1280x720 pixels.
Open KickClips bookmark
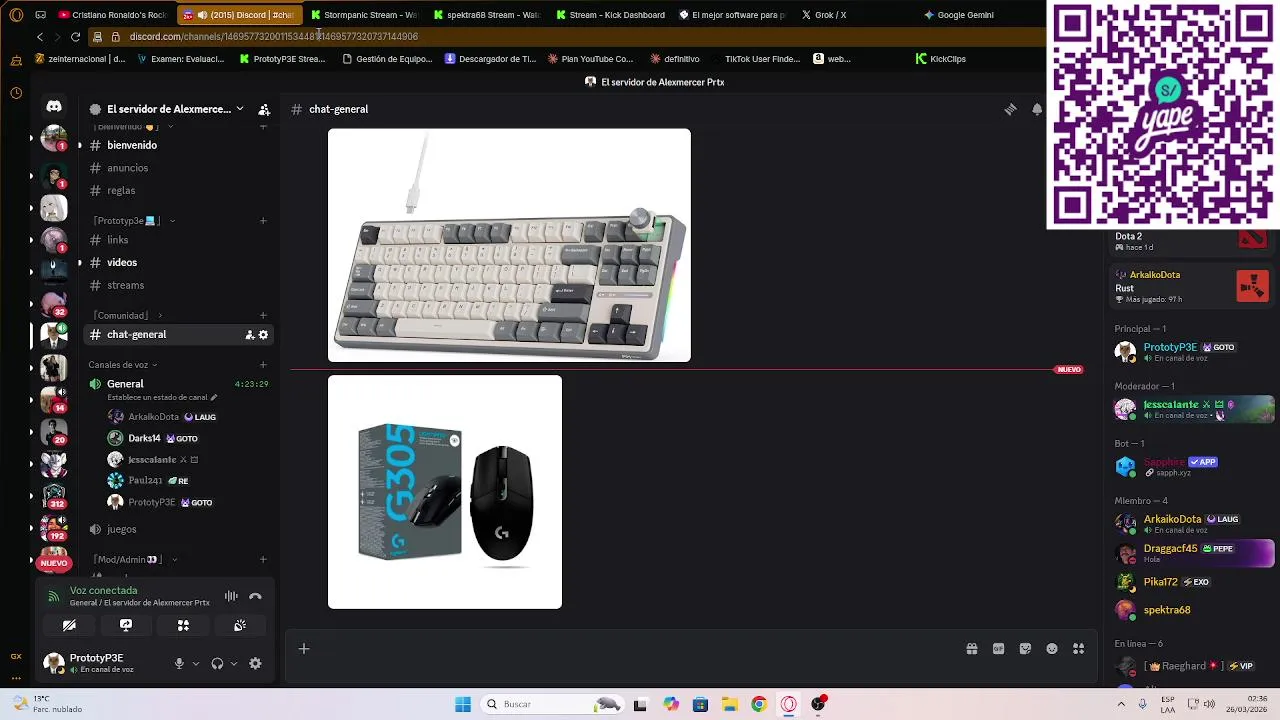[x=940, y=59]
